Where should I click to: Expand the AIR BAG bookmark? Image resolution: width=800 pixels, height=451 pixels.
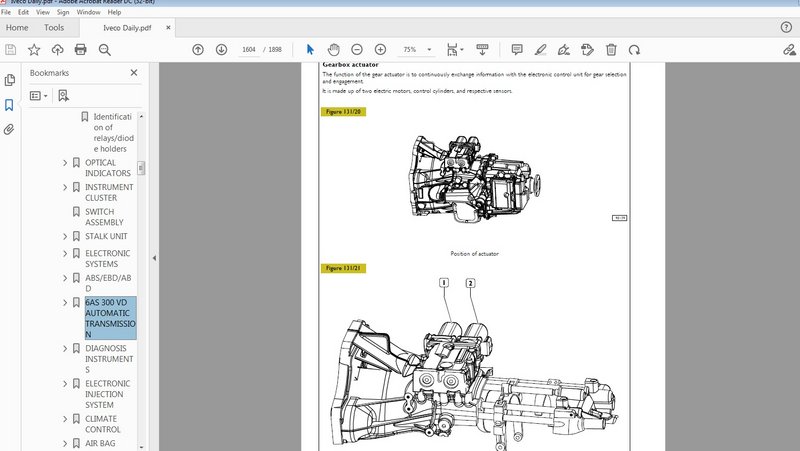click(x=65, y=443)
